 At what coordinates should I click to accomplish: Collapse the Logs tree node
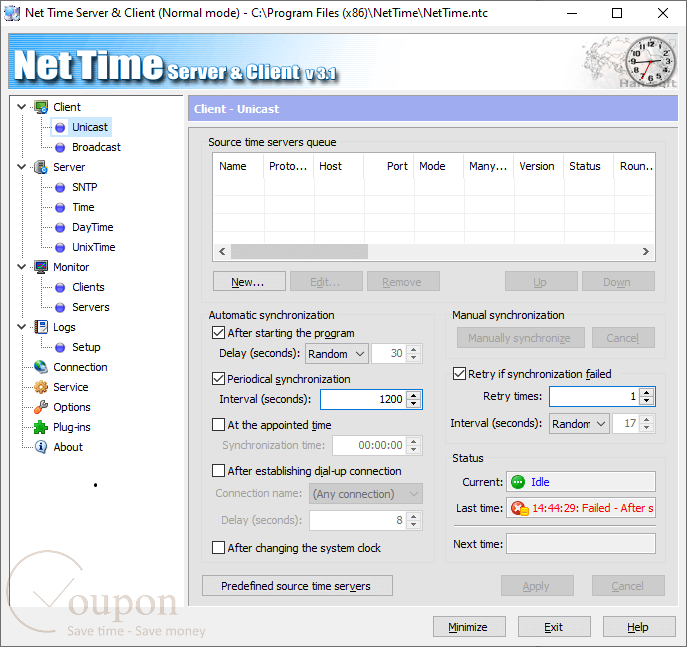coord(21,326)
